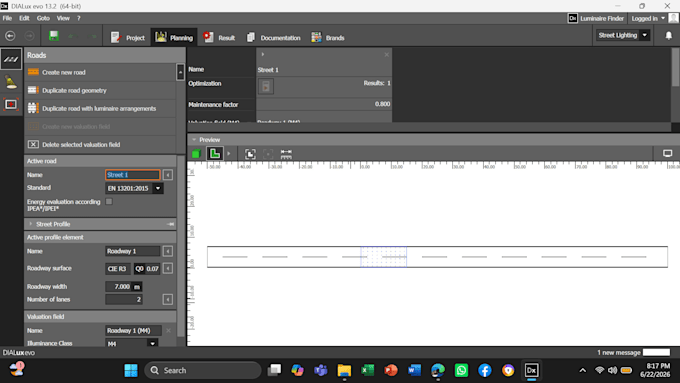Edit valuation field name Roadway 1 (M4)
Screen dimensions: 680x383
click(x=134, y=331)
